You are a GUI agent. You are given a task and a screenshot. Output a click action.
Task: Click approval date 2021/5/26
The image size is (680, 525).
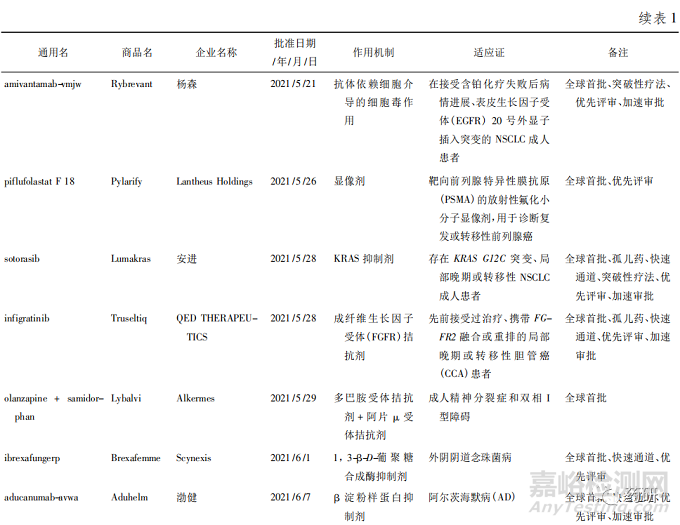[293, 181]
